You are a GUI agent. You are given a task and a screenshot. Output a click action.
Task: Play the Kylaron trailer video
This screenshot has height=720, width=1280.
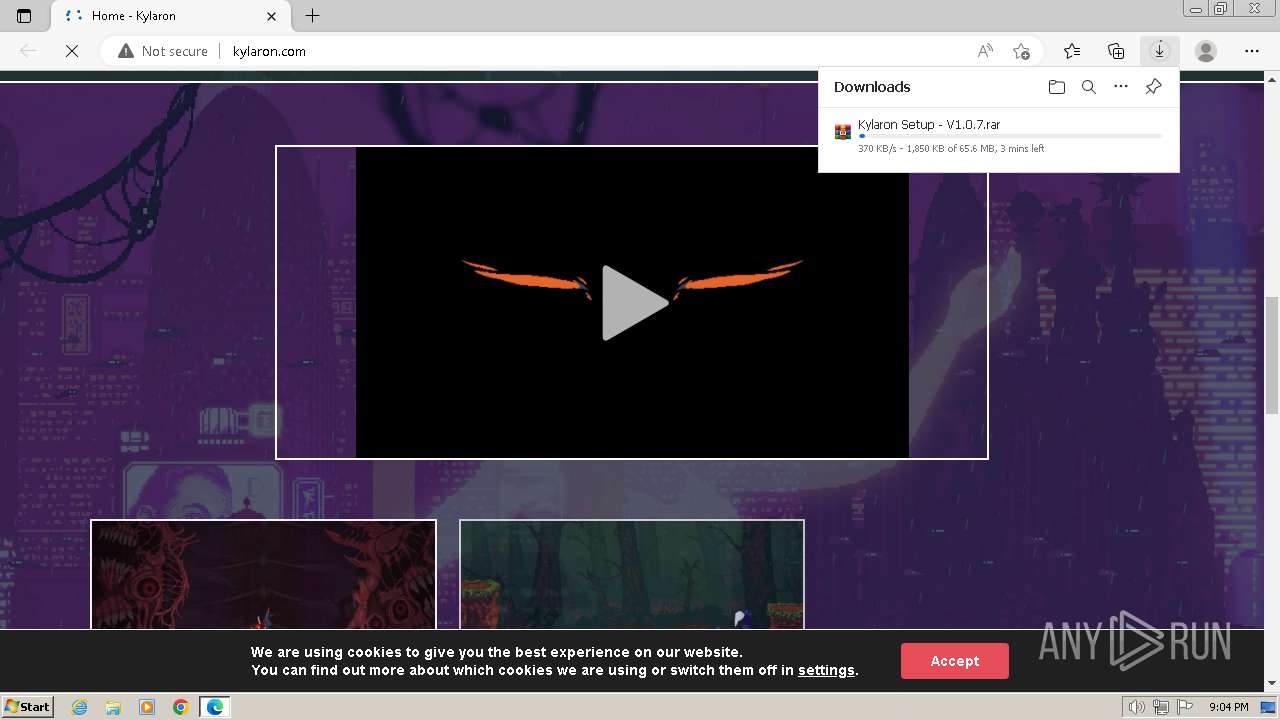coord(635,303)
